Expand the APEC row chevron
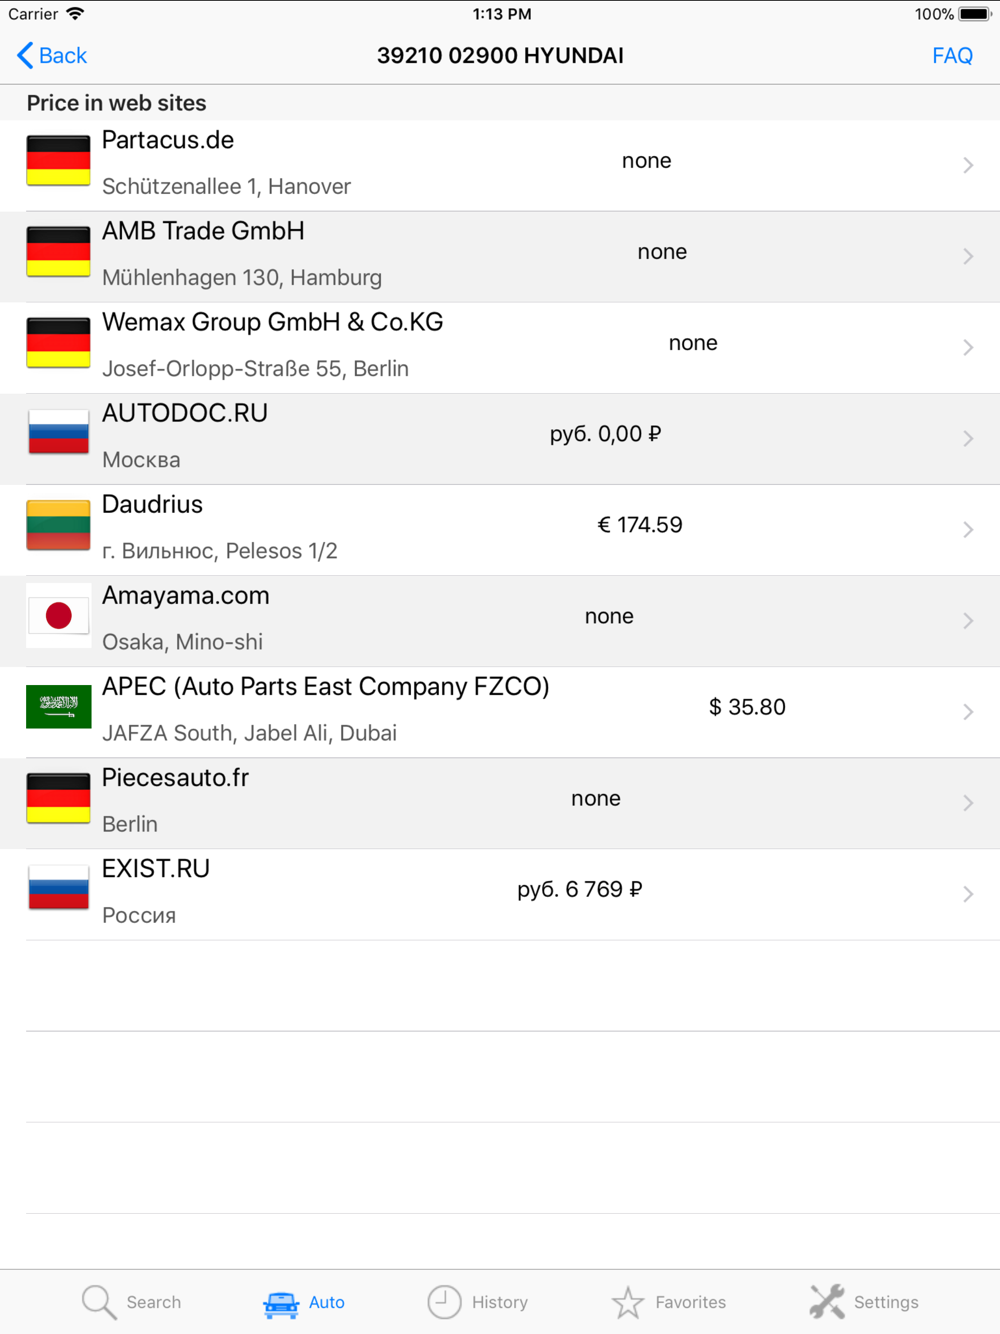 [x=968, y=712]
